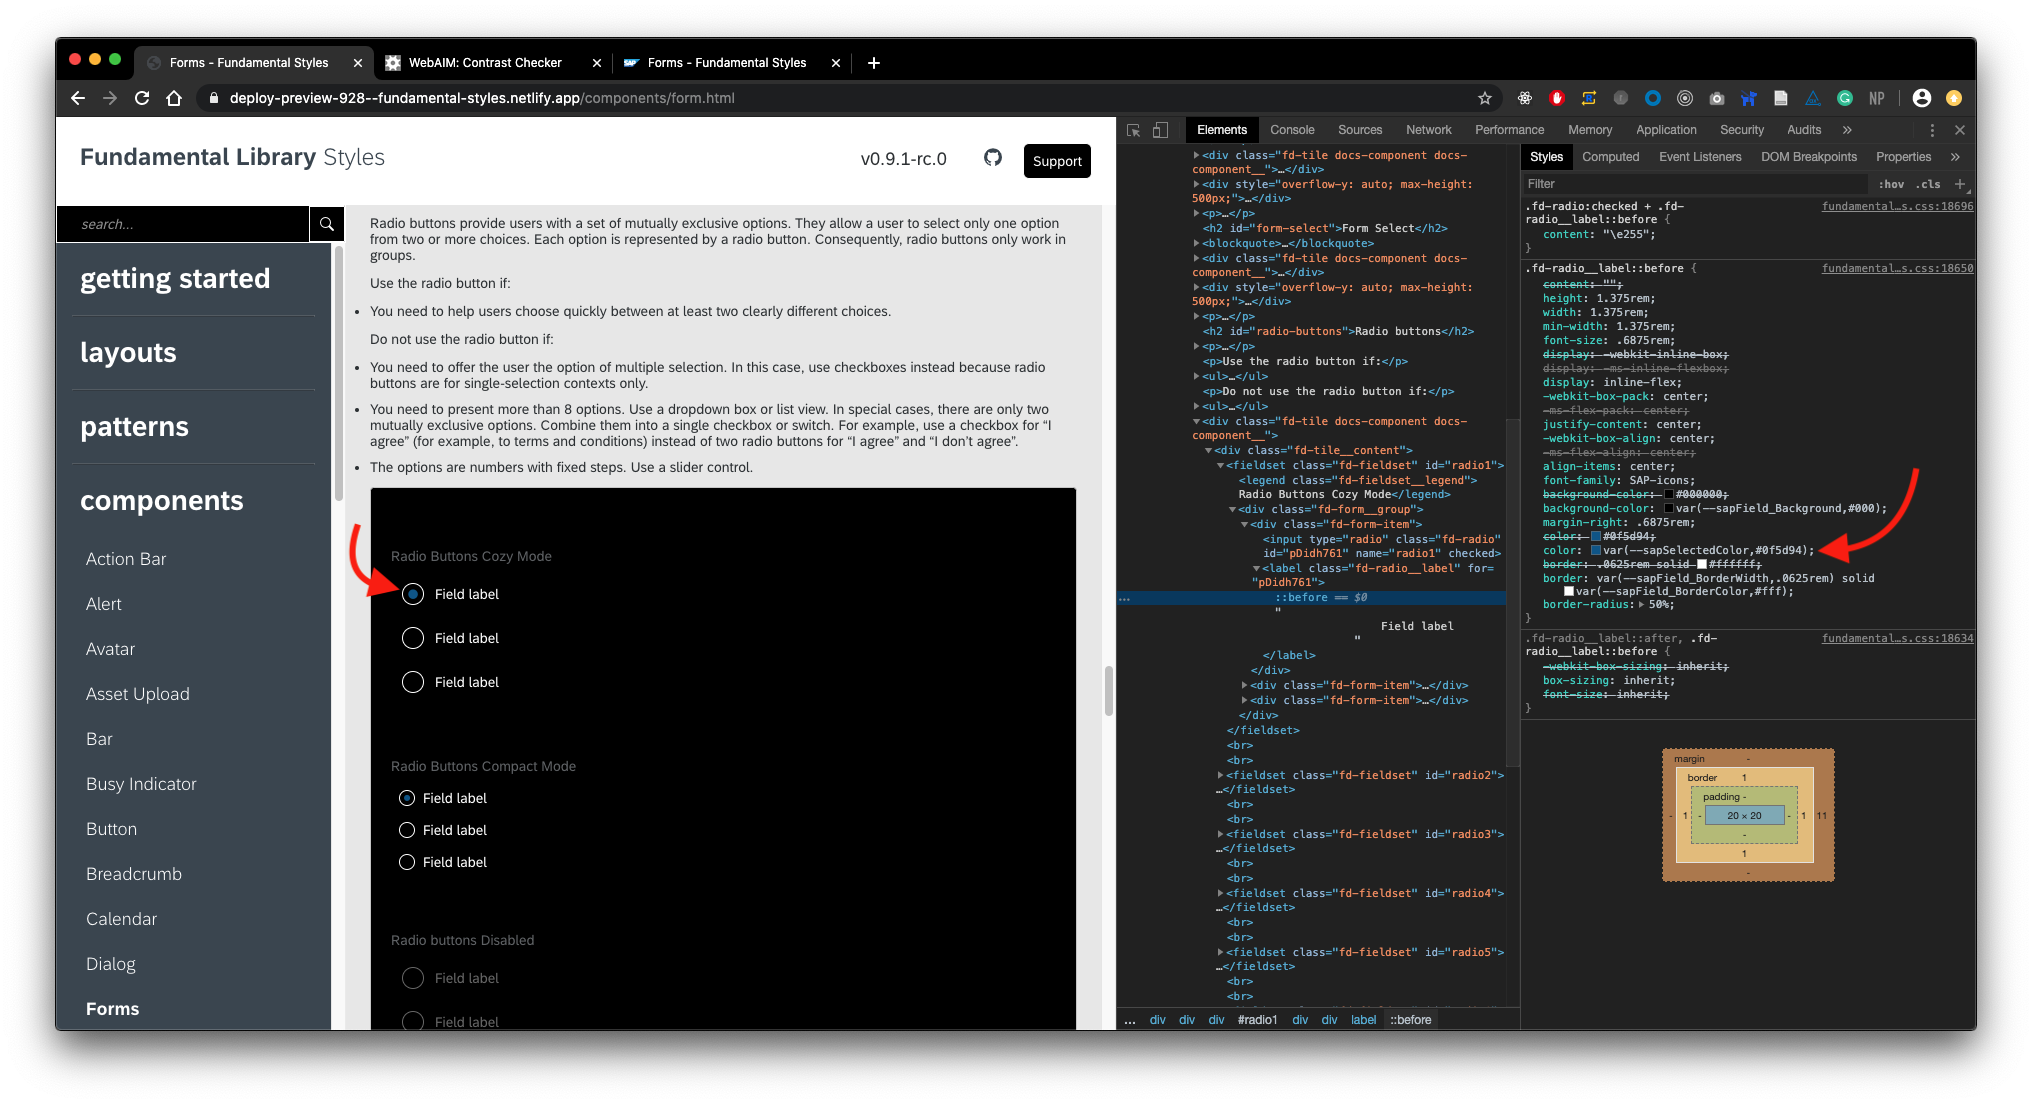This screenshot has width=2032, height=1104.
Task: Open the DevTools three-dot customization menu
Action: click(1932, 130)
